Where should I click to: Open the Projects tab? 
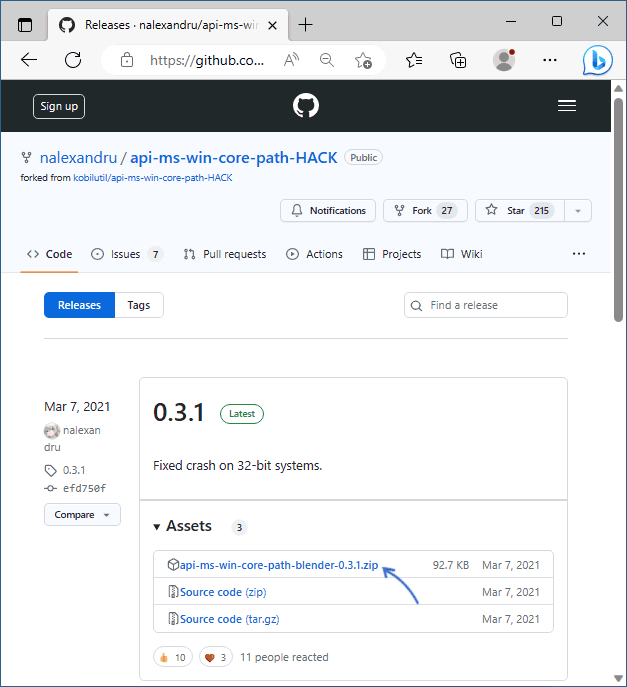pos(392,254)
